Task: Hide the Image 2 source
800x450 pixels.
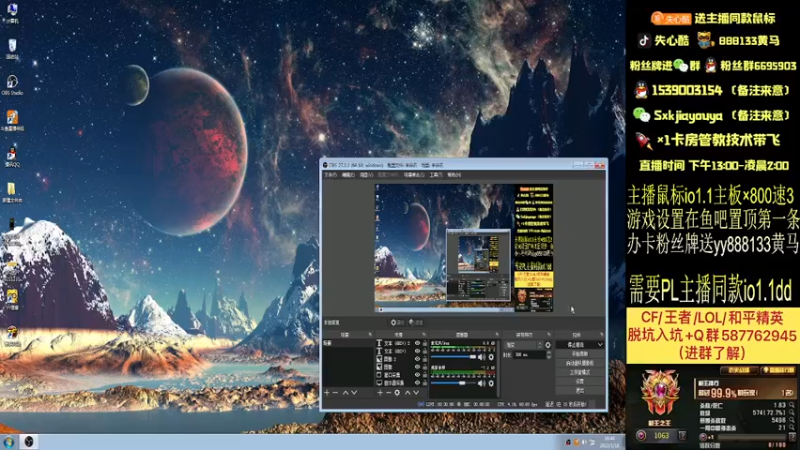Action: [417, 359]
